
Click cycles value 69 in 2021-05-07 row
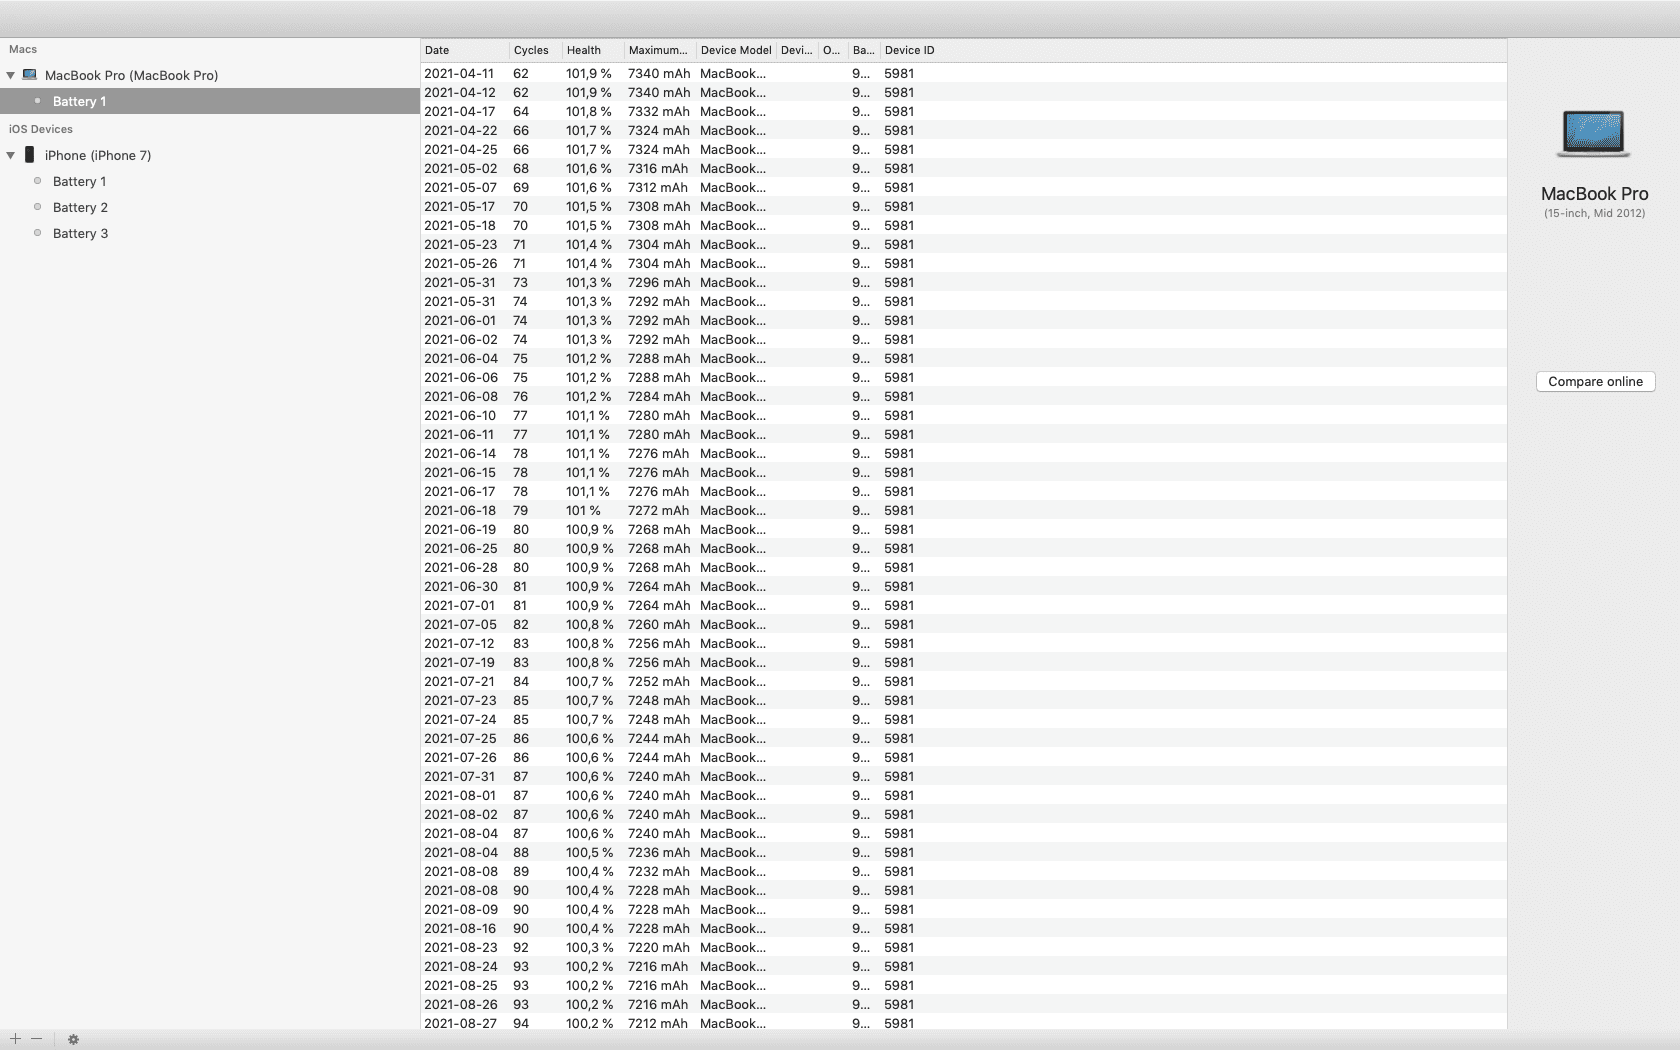click(x=520, y=187)
